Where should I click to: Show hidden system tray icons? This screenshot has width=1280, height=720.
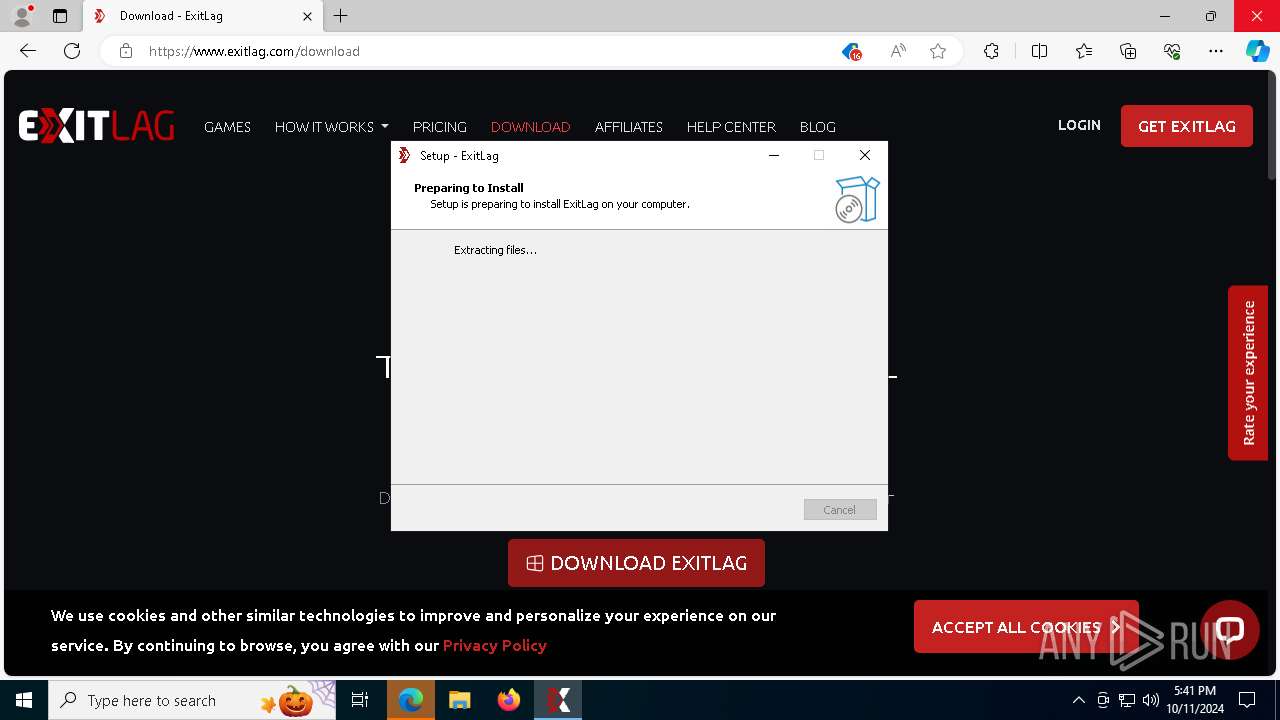coord(1078,700)
